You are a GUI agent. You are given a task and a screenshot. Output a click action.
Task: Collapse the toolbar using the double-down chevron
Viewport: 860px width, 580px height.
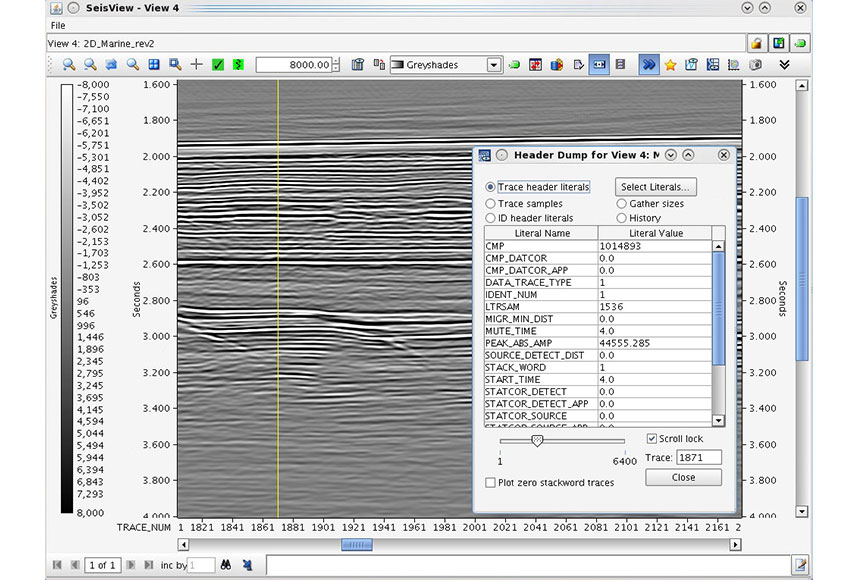coord(784,64)
